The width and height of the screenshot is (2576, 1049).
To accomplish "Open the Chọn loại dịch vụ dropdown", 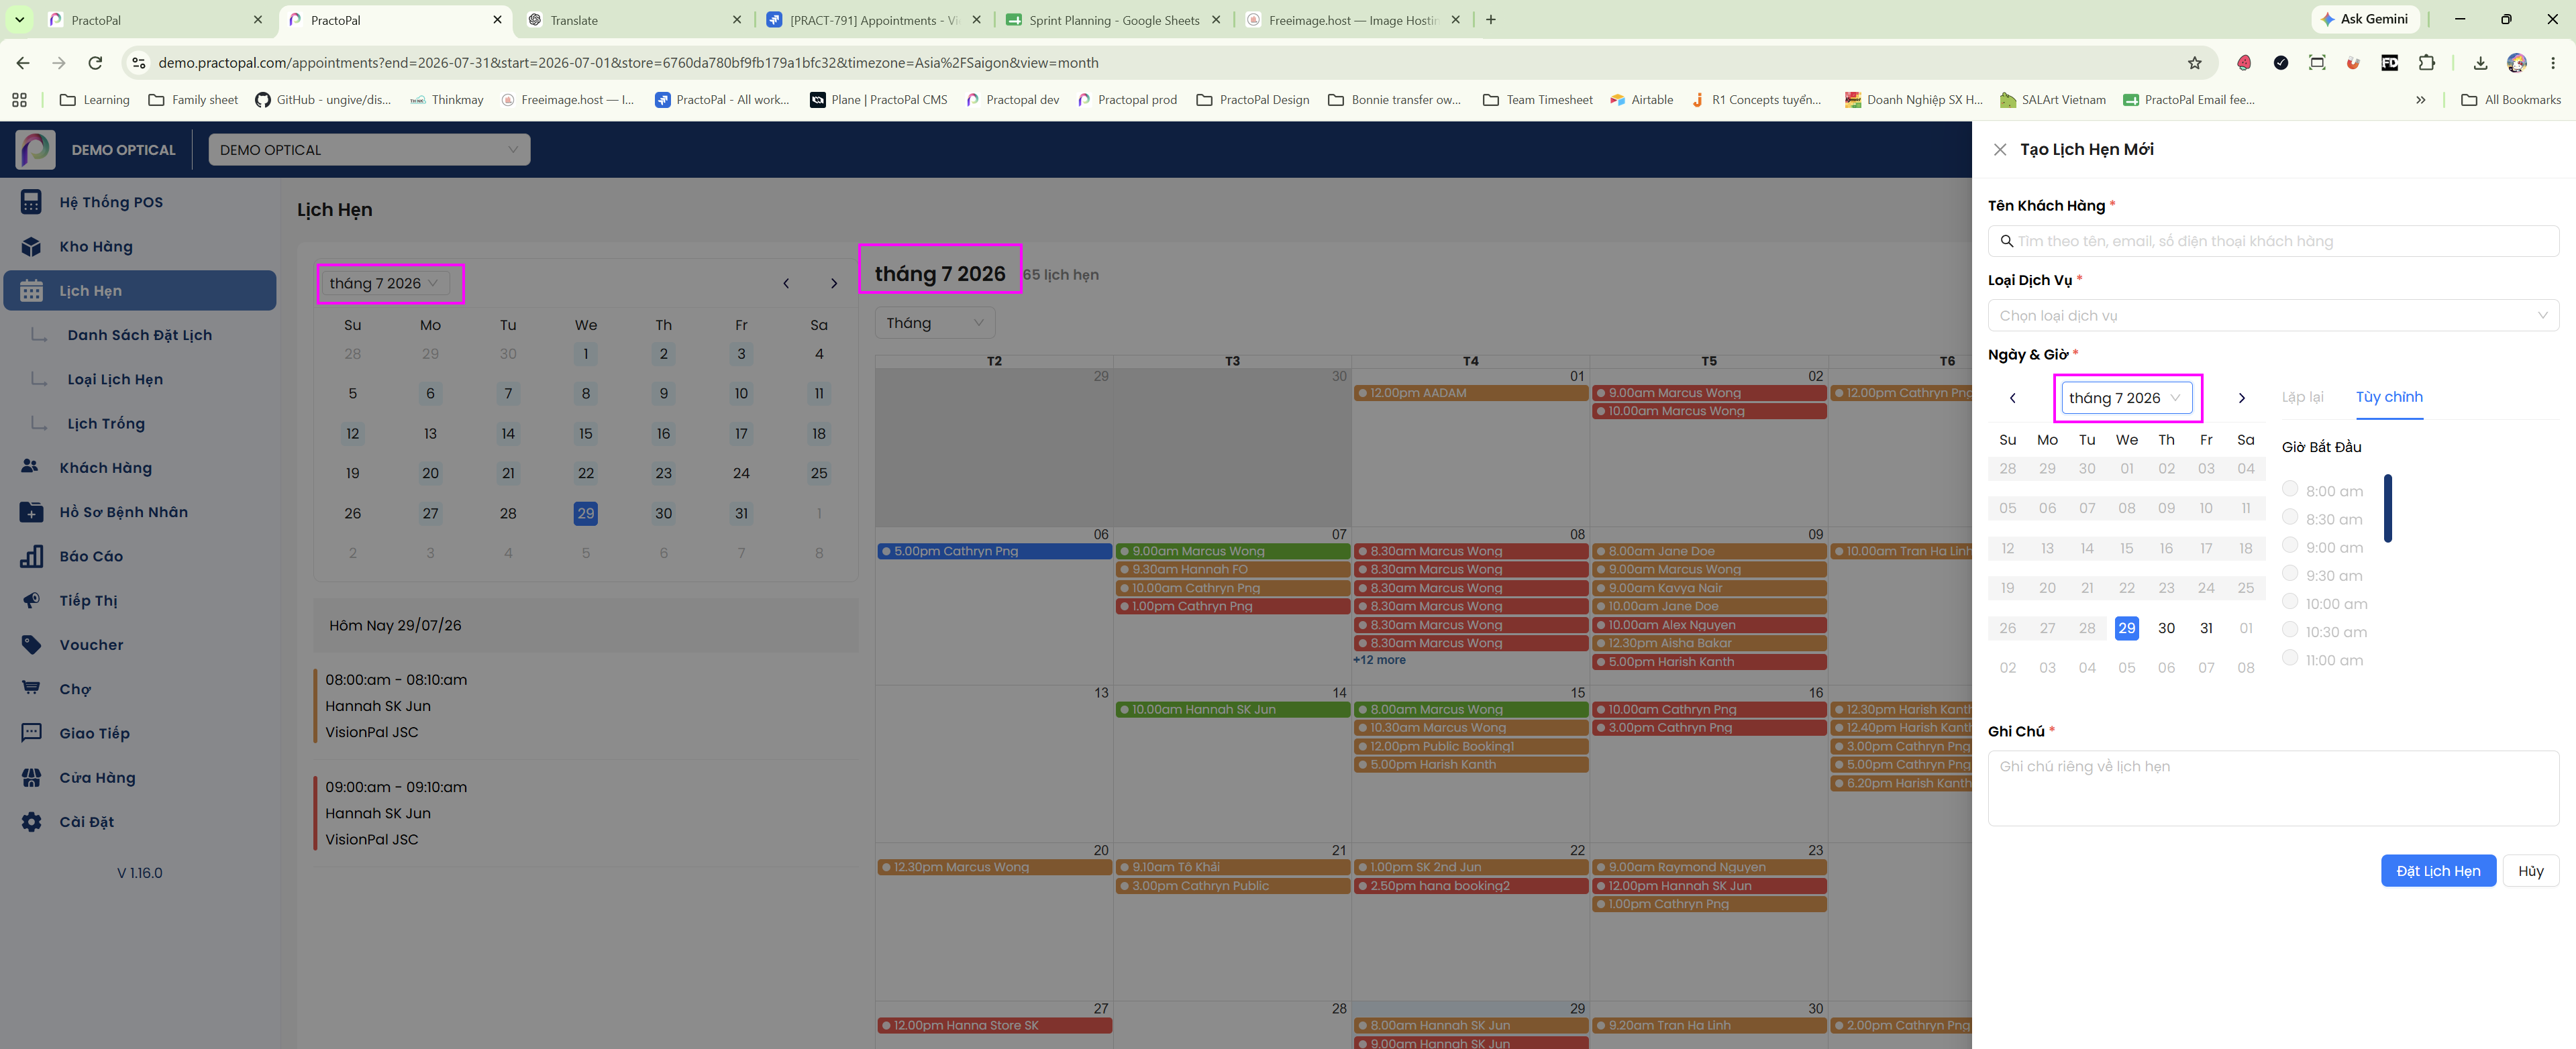I will (x=2273, y=315).
